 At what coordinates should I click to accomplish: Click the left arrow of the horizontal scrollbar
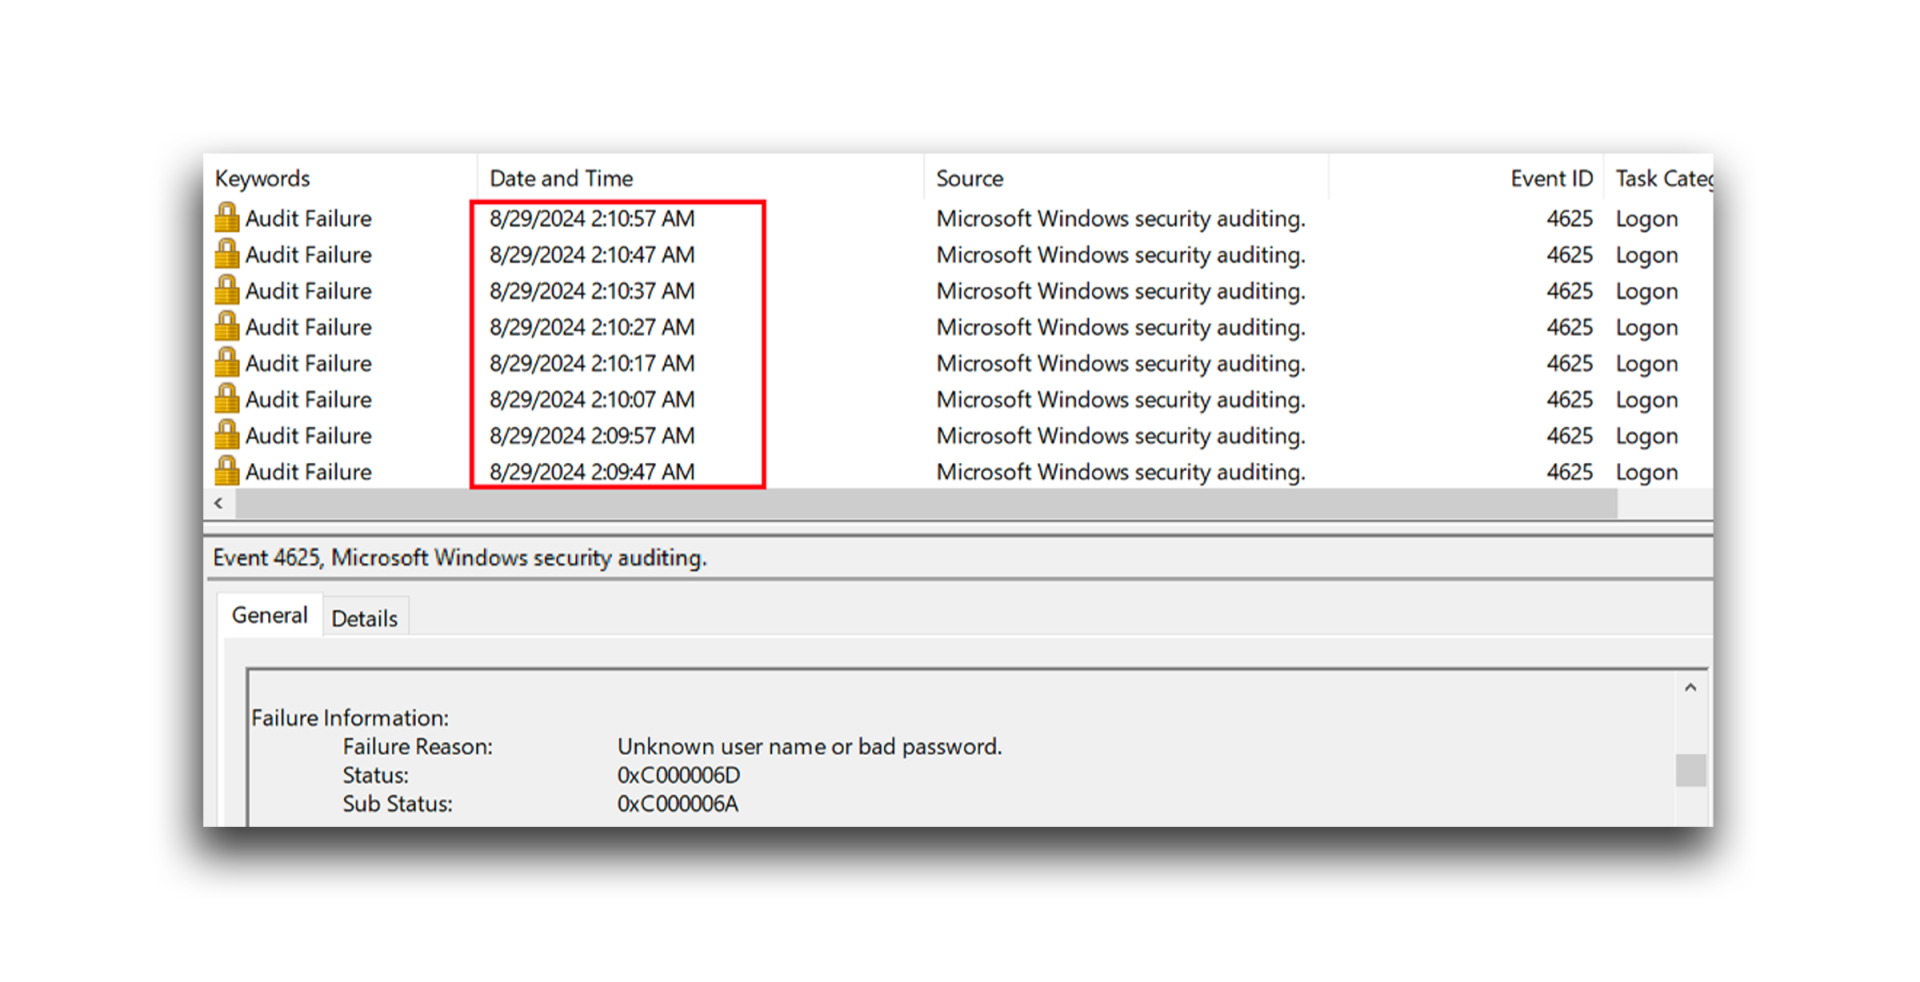[218, 503]
